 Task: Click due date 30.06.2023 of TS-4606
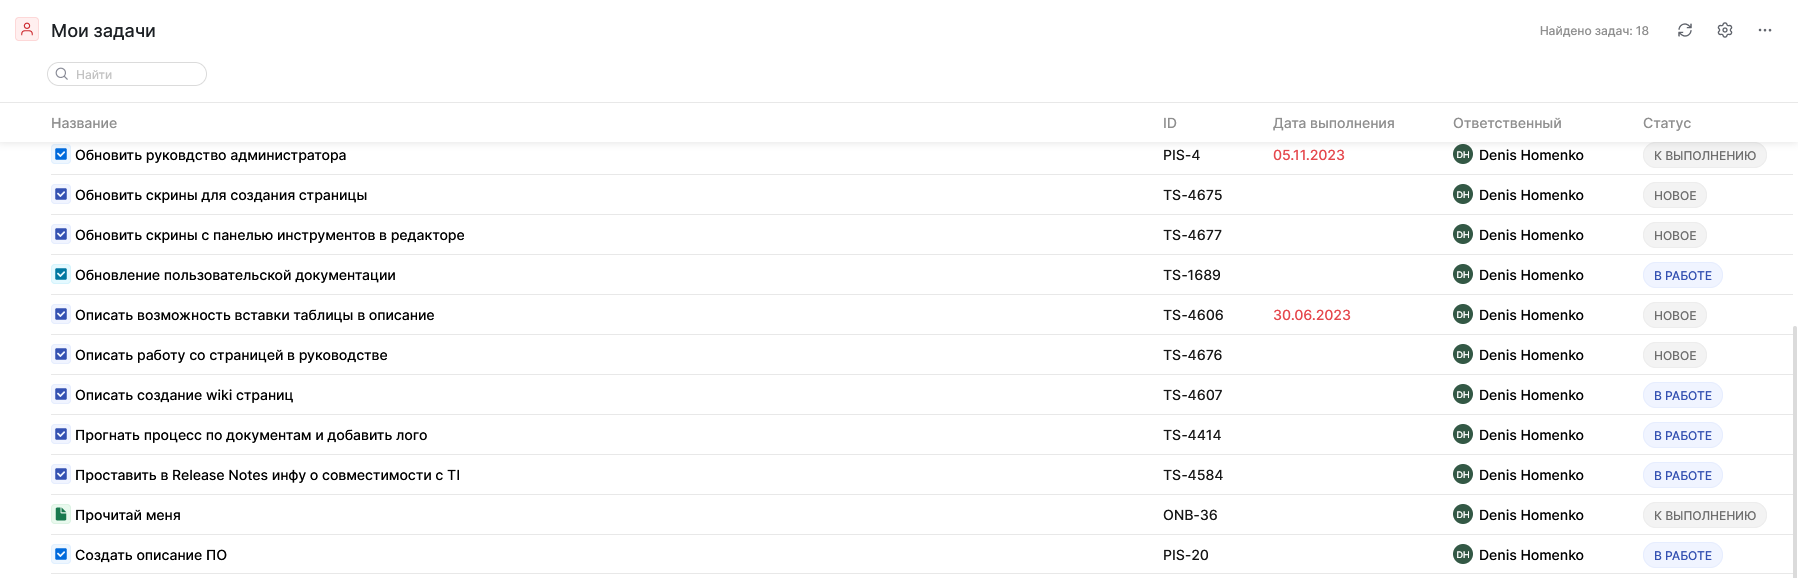1311,315
